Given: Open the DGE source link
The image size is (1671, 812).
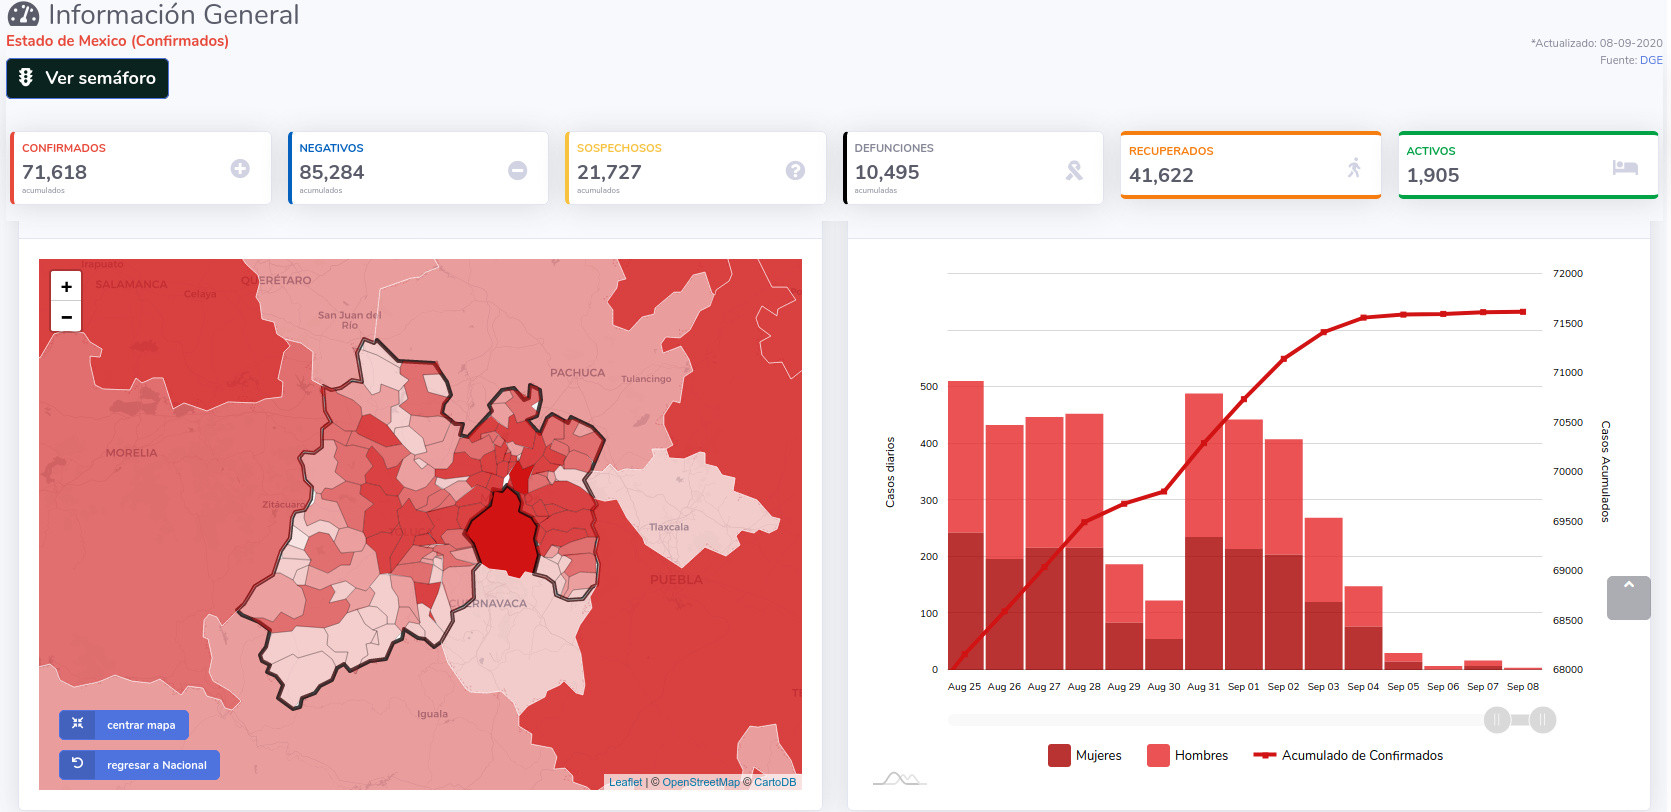Looking at the screenshot, I should (x=1651, y=60).
